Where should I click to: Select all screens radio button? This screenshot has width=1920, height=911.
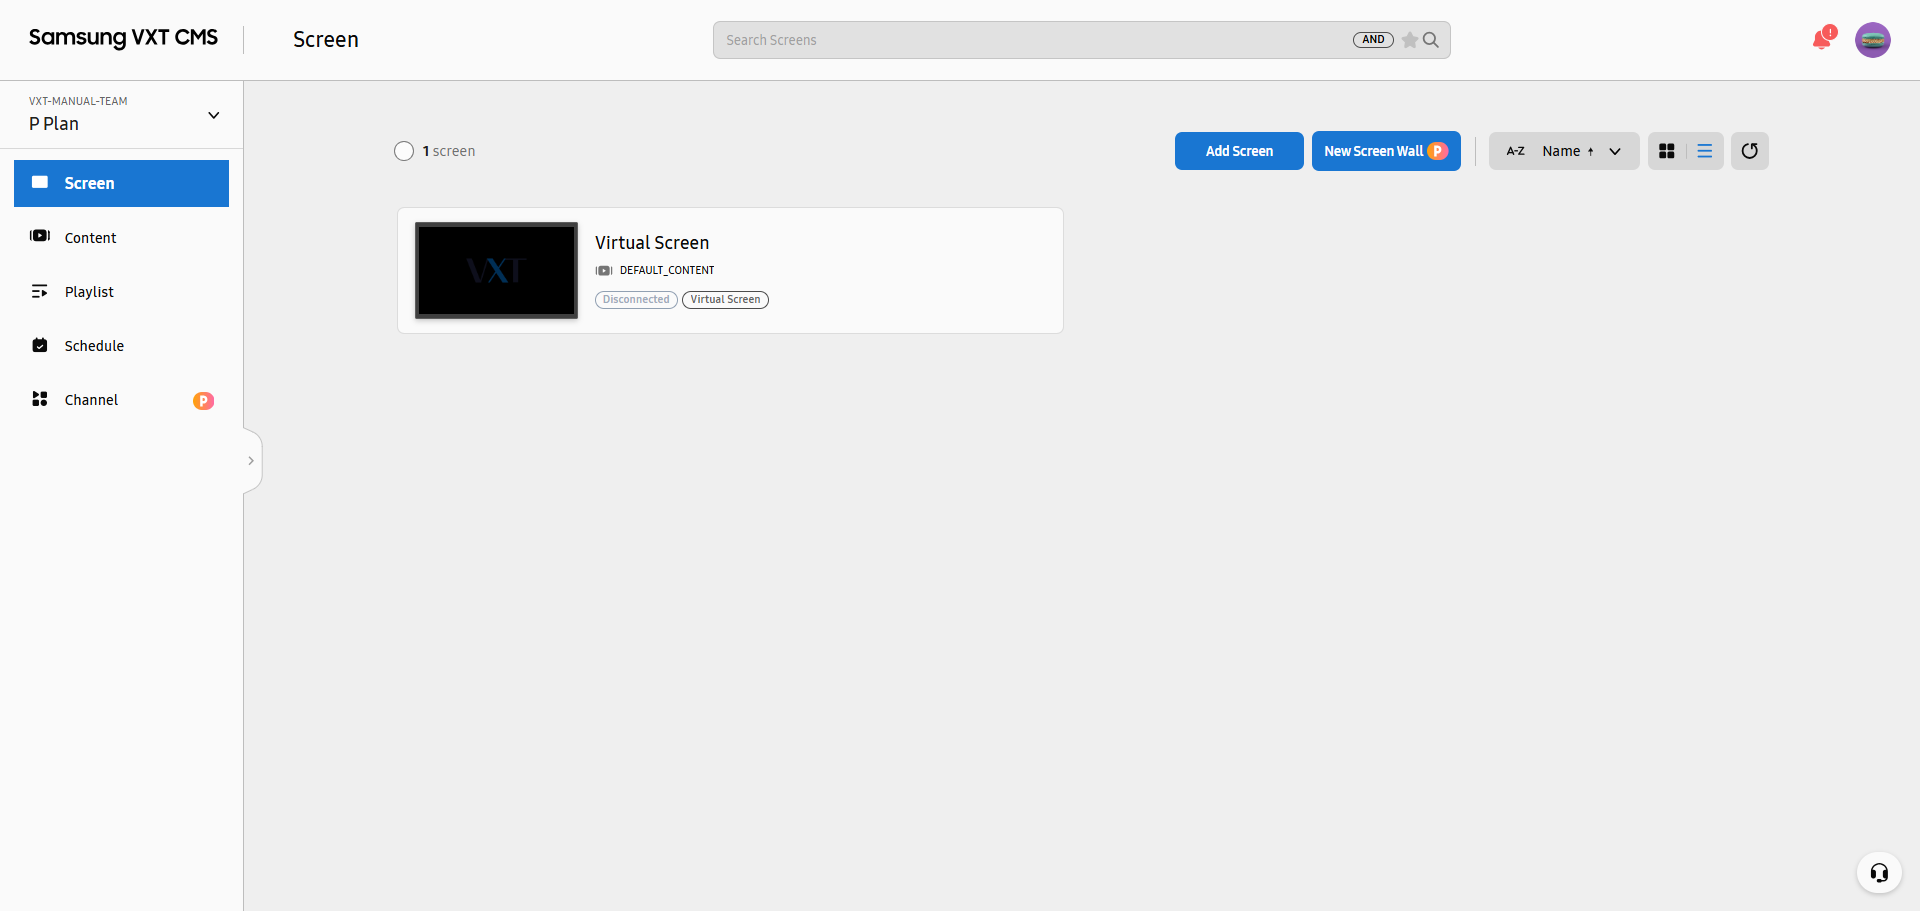click(404, 151)
